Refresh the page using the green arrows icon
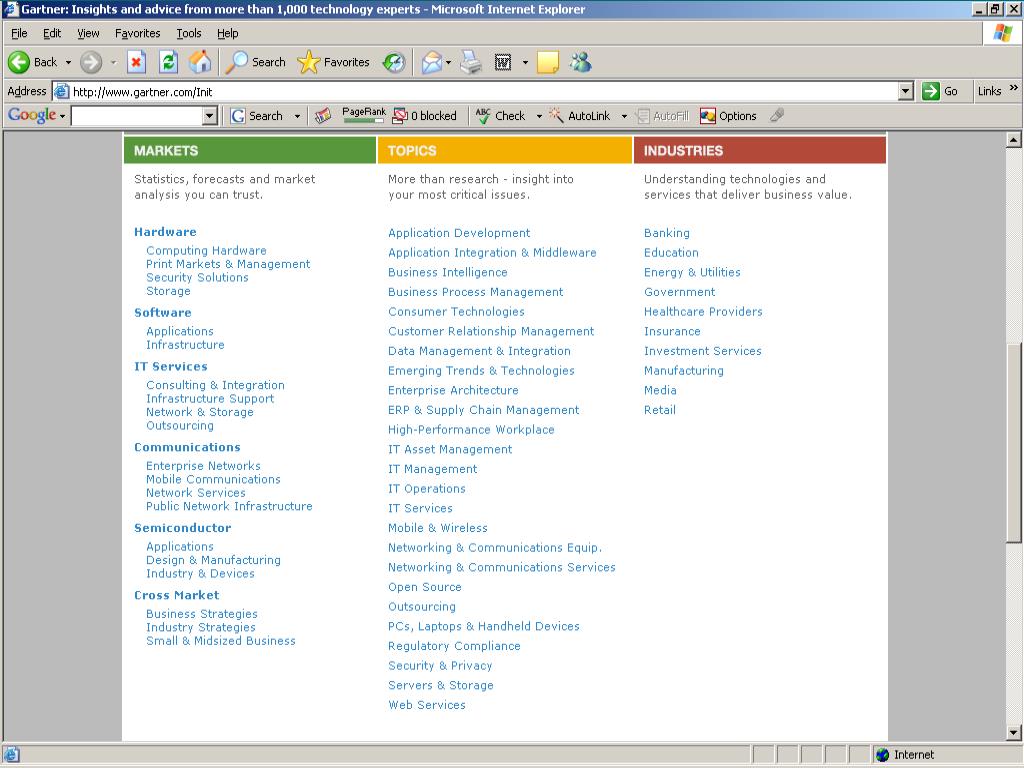 (168, 63)
